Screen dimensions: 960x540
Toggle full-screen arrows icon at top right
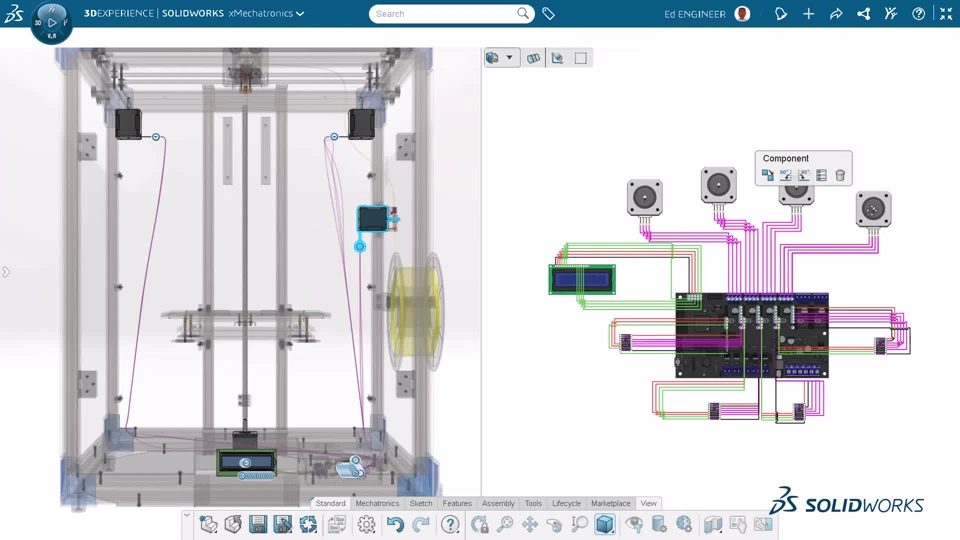tap(946, 13)
